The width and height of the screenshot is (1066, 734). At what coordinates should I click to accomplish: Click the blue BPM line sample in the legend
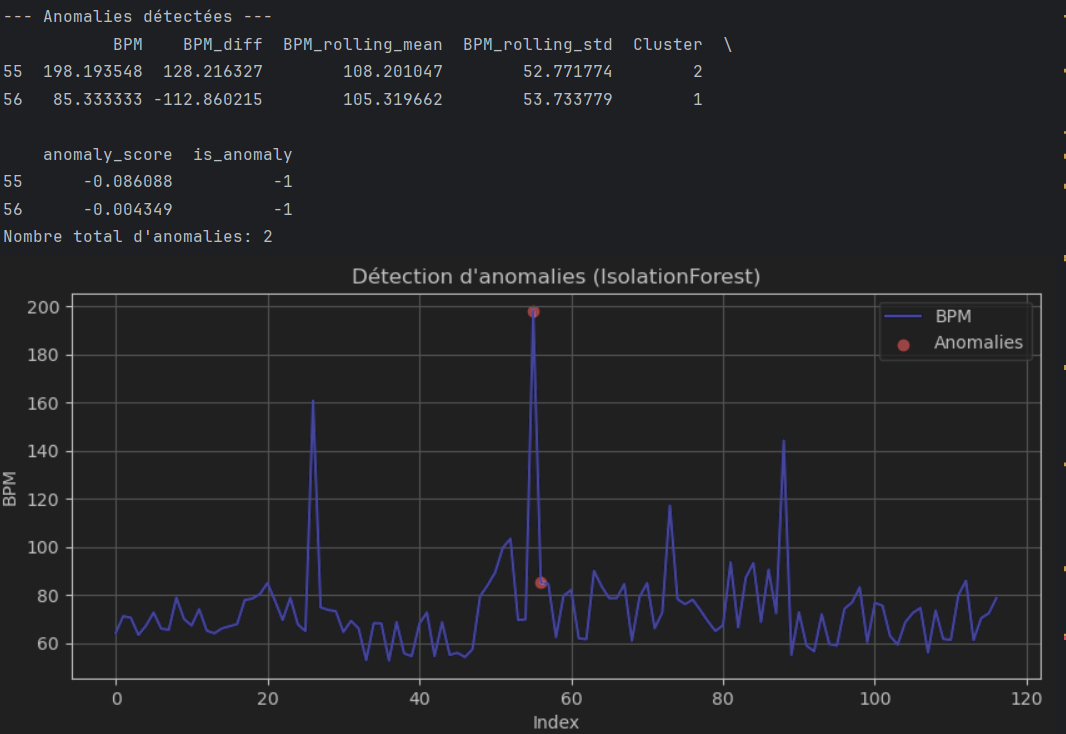[x=903, y=316]
